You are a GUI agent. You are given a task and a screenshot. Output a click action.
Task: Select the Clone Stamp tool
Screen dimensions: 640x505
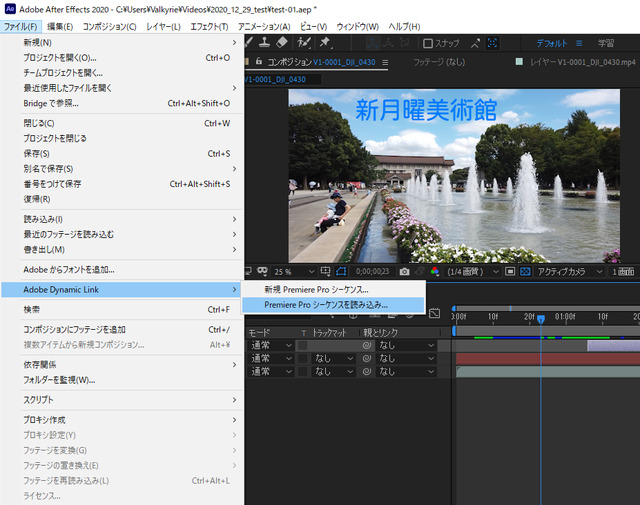click(x=264, y=42)
